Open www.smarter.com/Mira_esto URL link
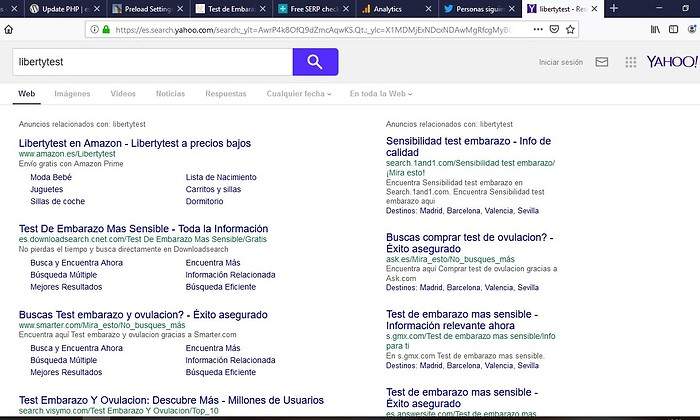 pos(102,325)
